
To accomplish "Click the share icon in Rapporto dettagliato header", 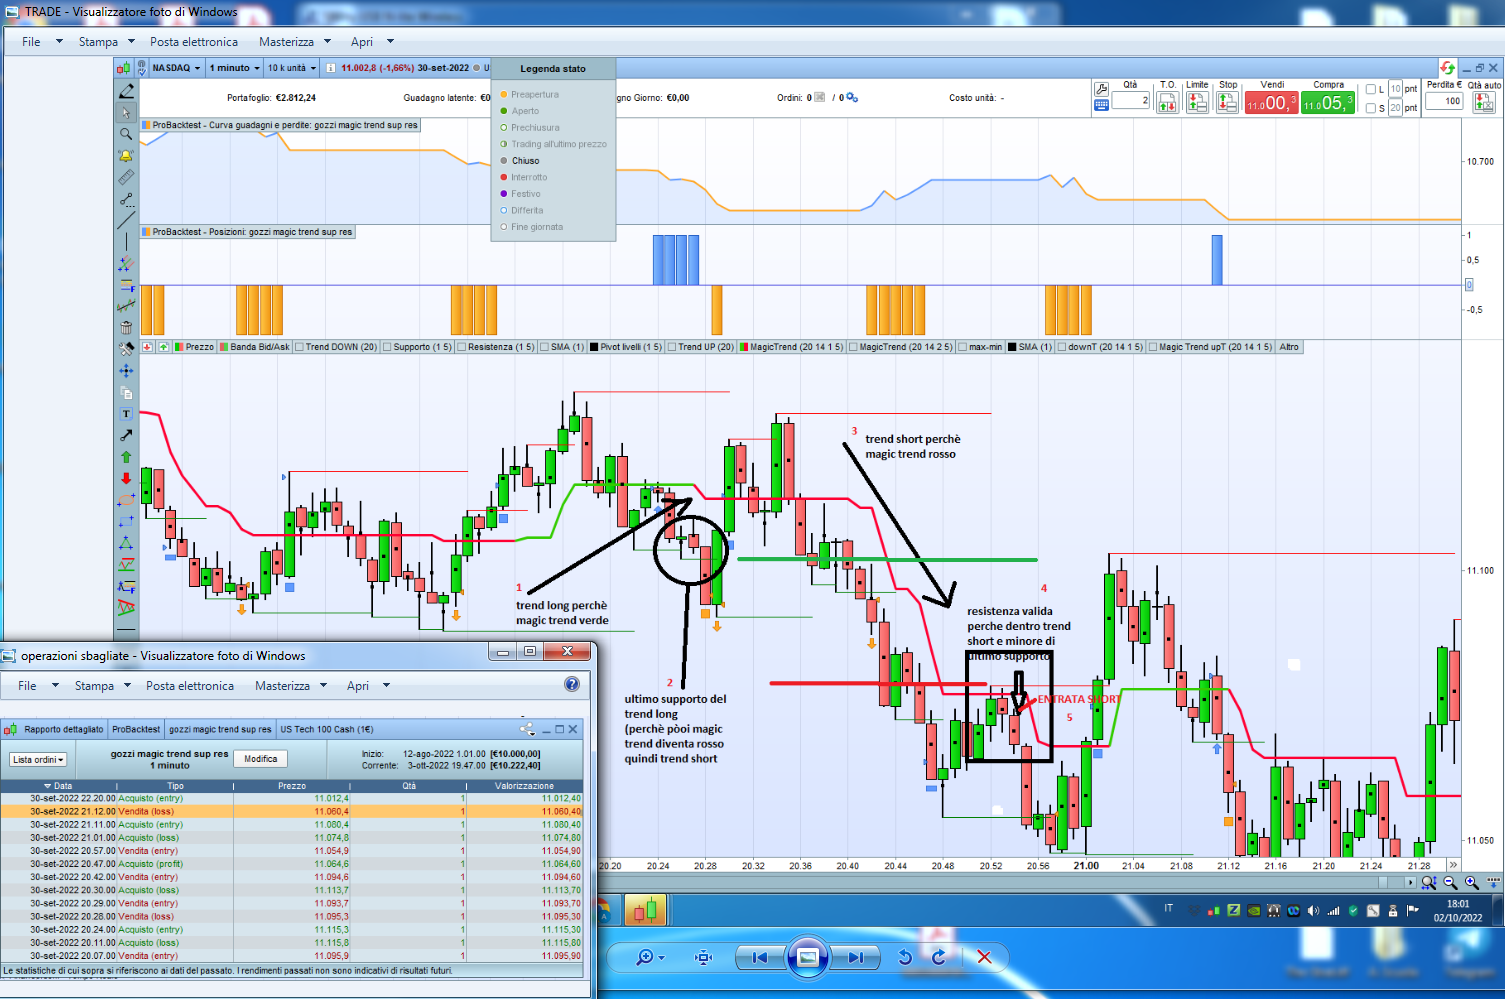I will [527, 729].
